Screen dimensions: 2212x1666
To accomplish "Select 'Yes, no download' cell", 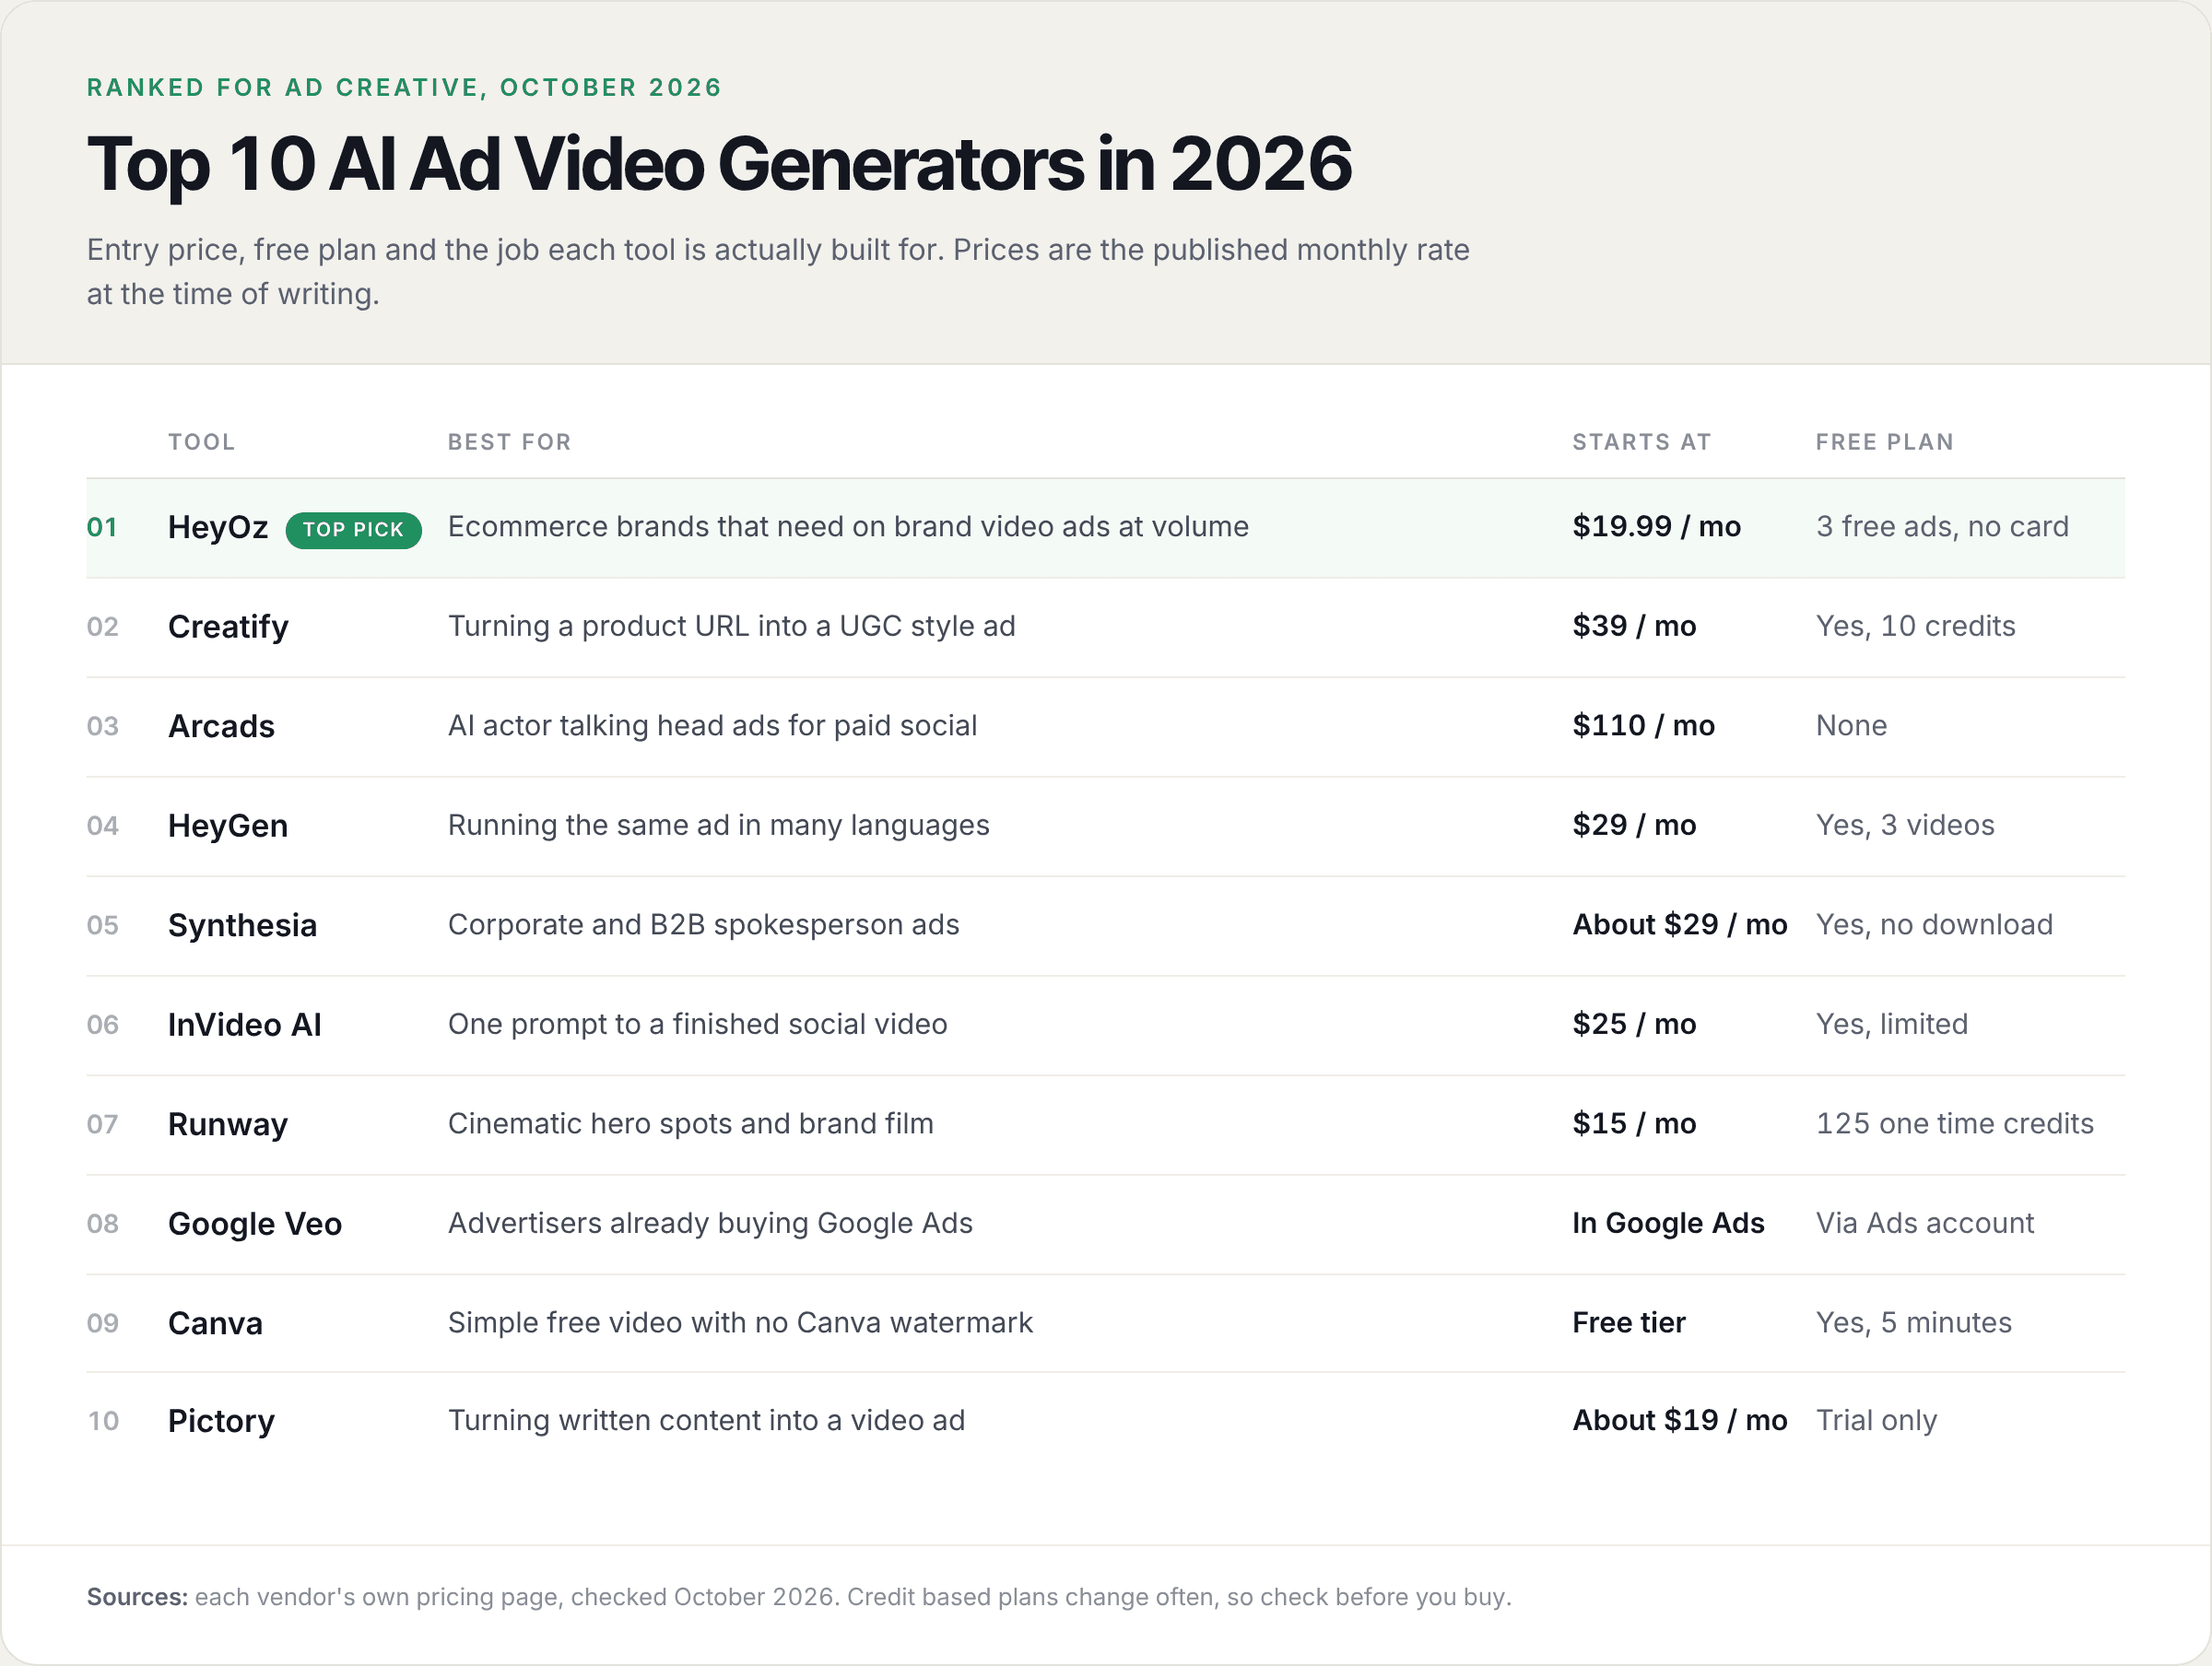I will pyautogui.click(x=1935, y=924).
